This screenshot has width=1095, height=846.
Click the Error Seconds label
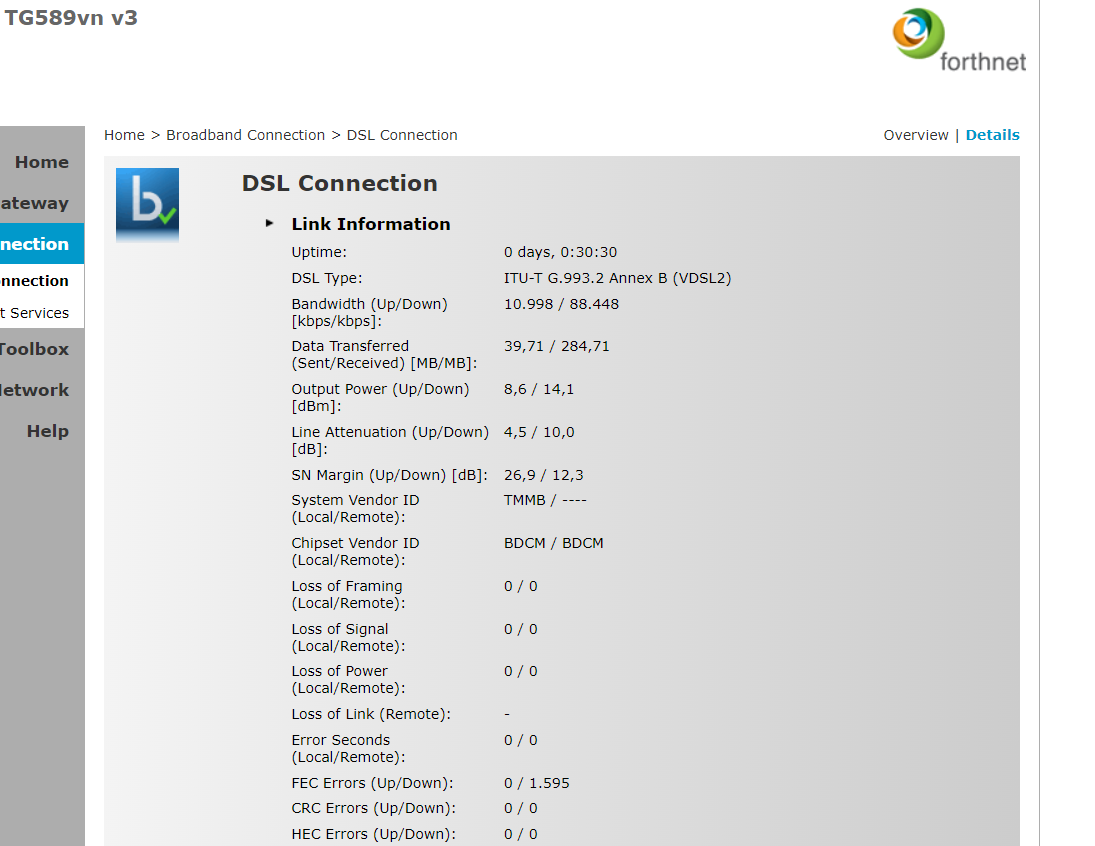[x=348, y=748]
